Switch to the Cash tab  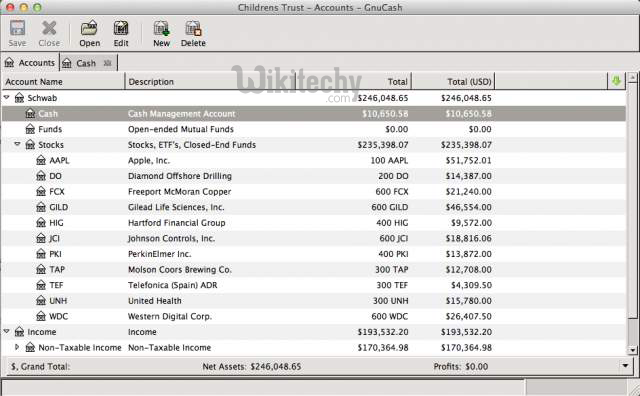click(x=89, y=63)
